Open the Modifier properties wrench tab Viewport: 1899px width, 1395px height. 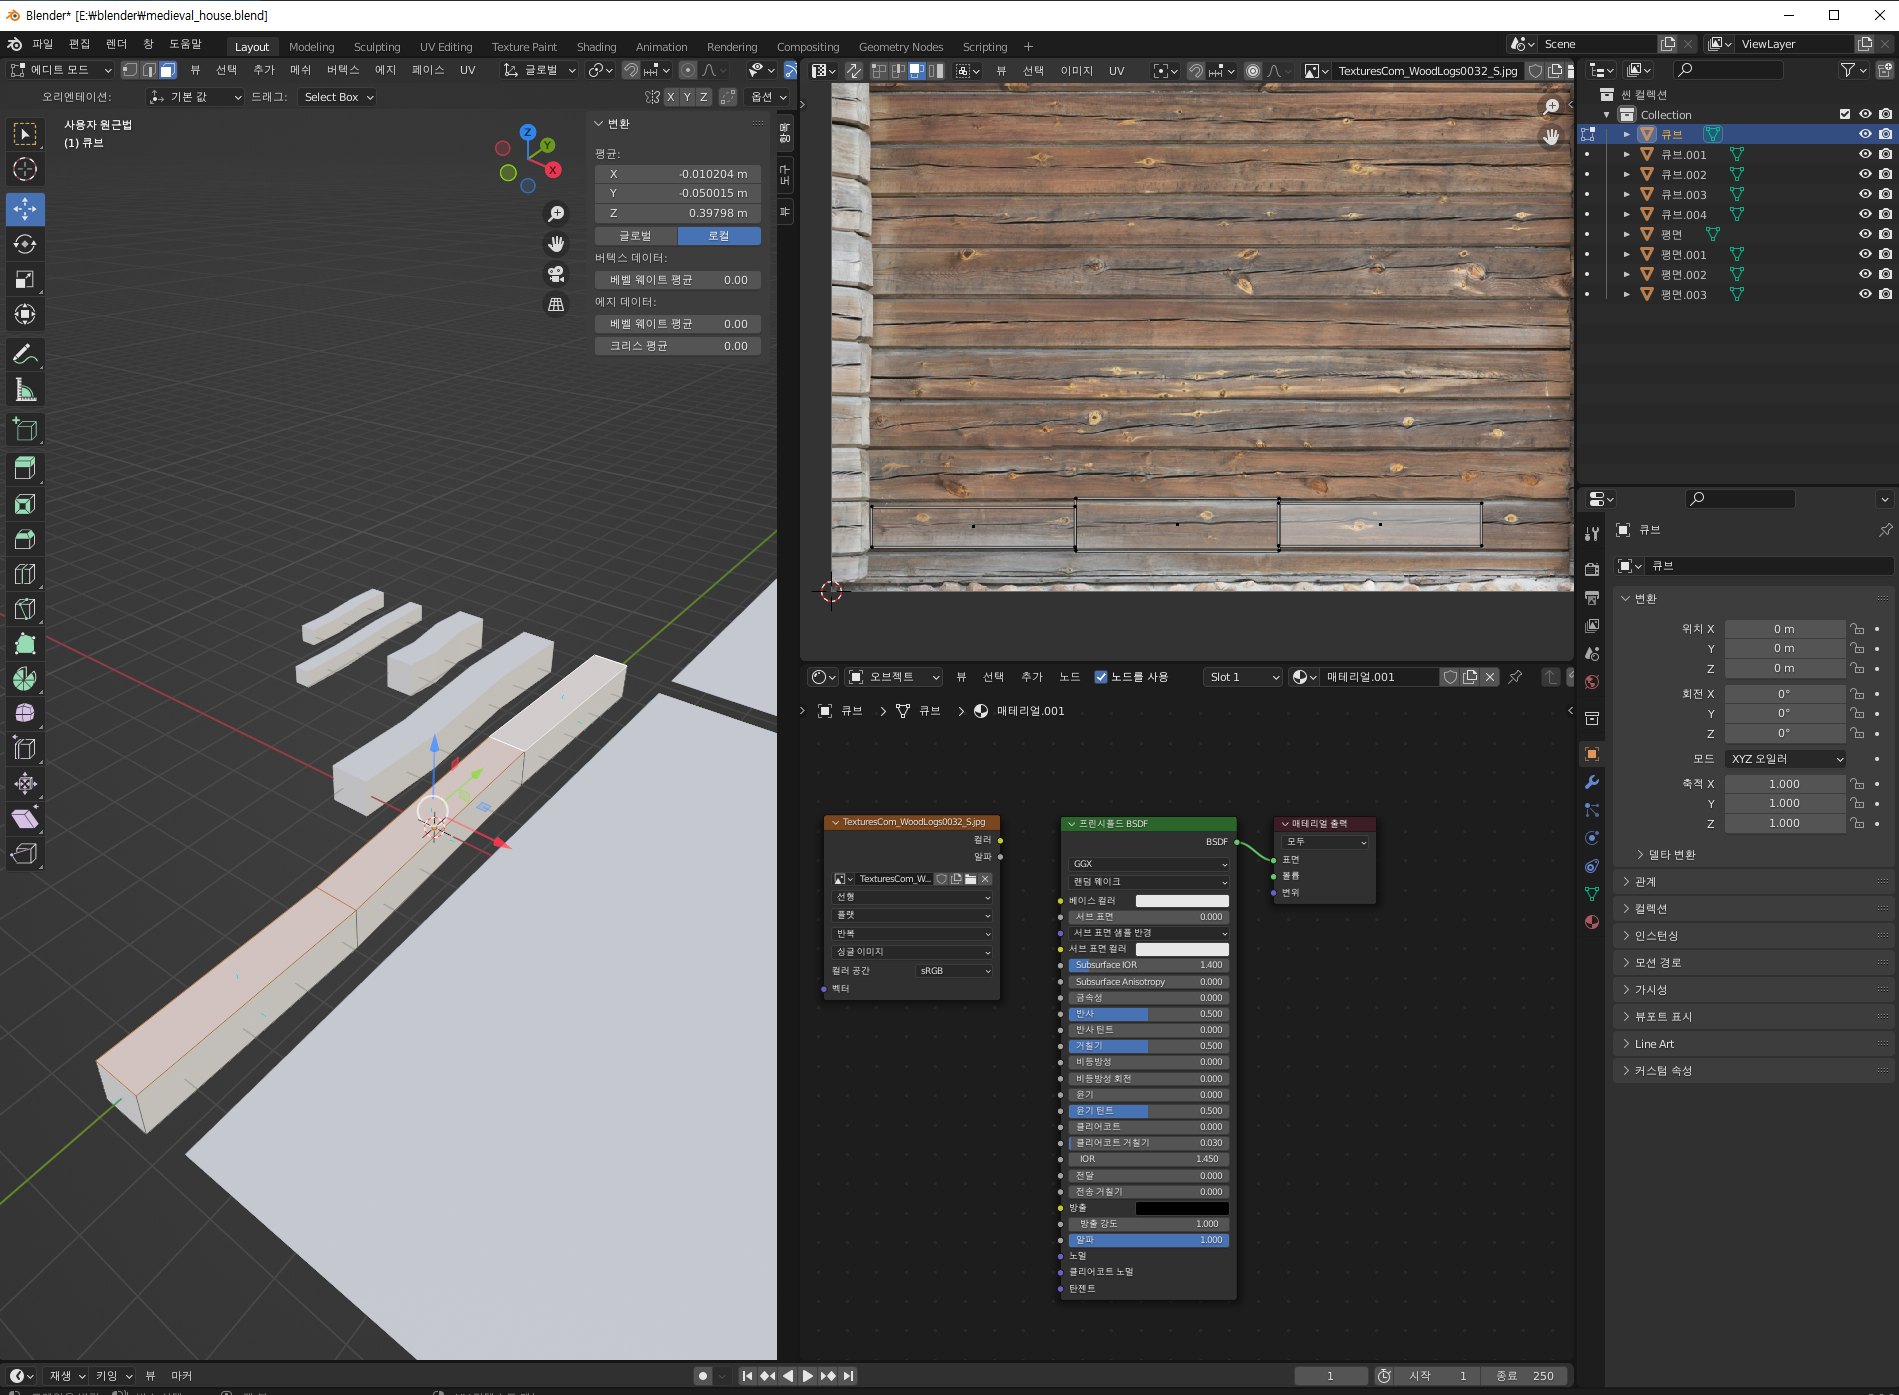click(x=1592, y=782)
